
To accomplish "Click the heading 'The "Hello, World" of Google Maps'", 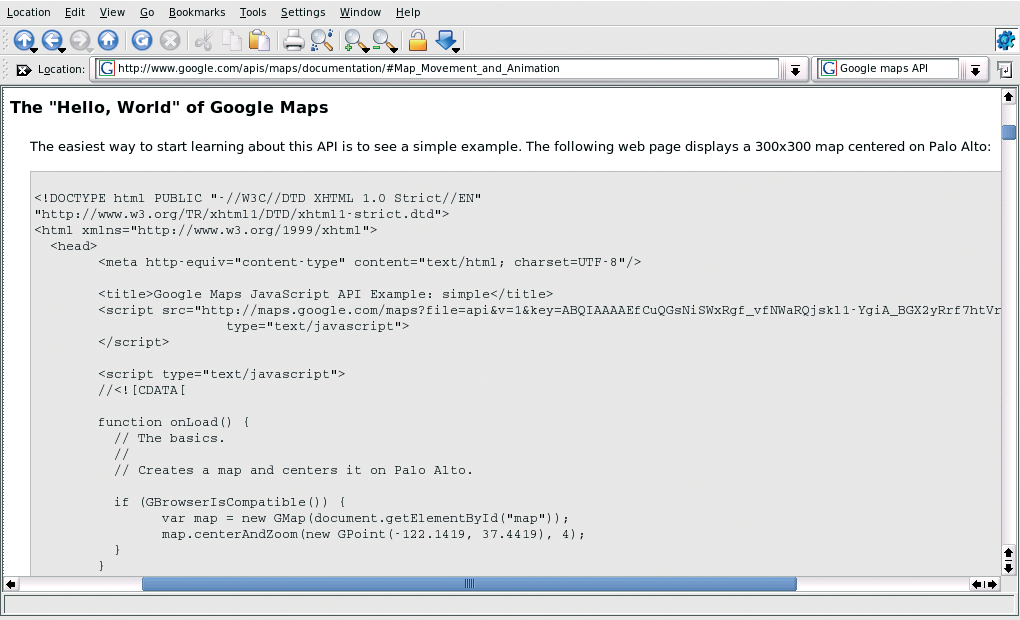I will 169,107.
